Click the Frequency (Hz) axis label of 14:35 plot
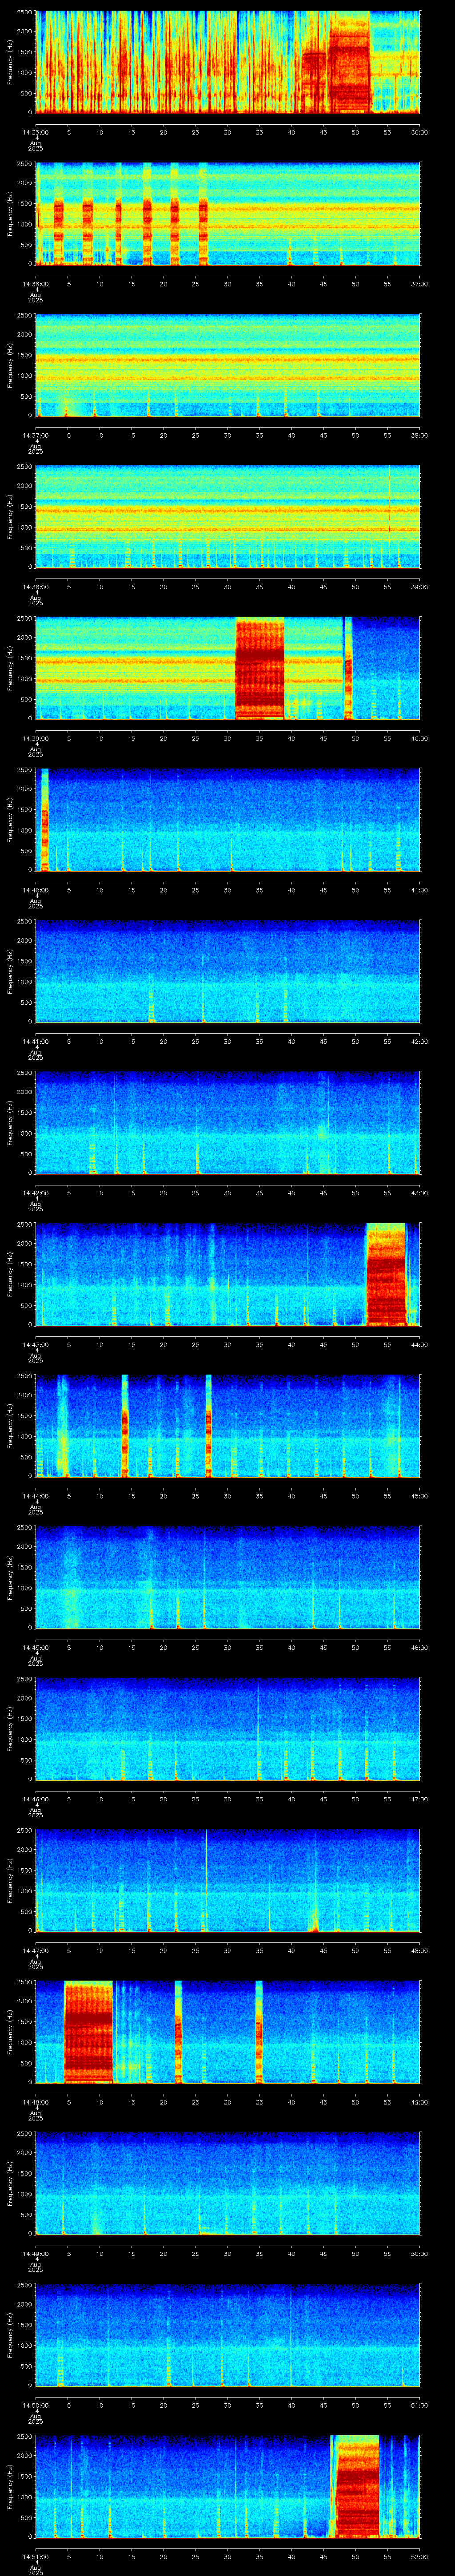The image size is (455, 2576). [10, 62]
